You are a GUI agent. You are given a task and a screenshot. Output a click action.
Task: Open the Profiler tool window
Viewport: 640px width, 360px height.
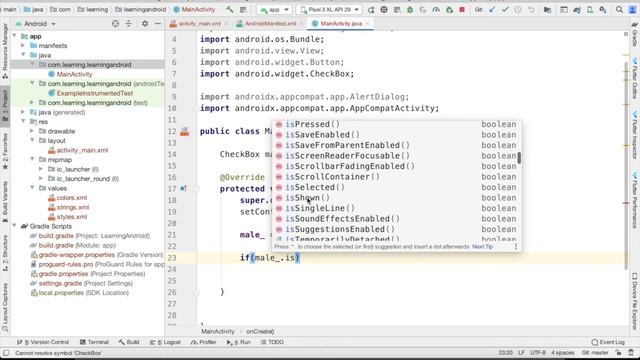204,342
